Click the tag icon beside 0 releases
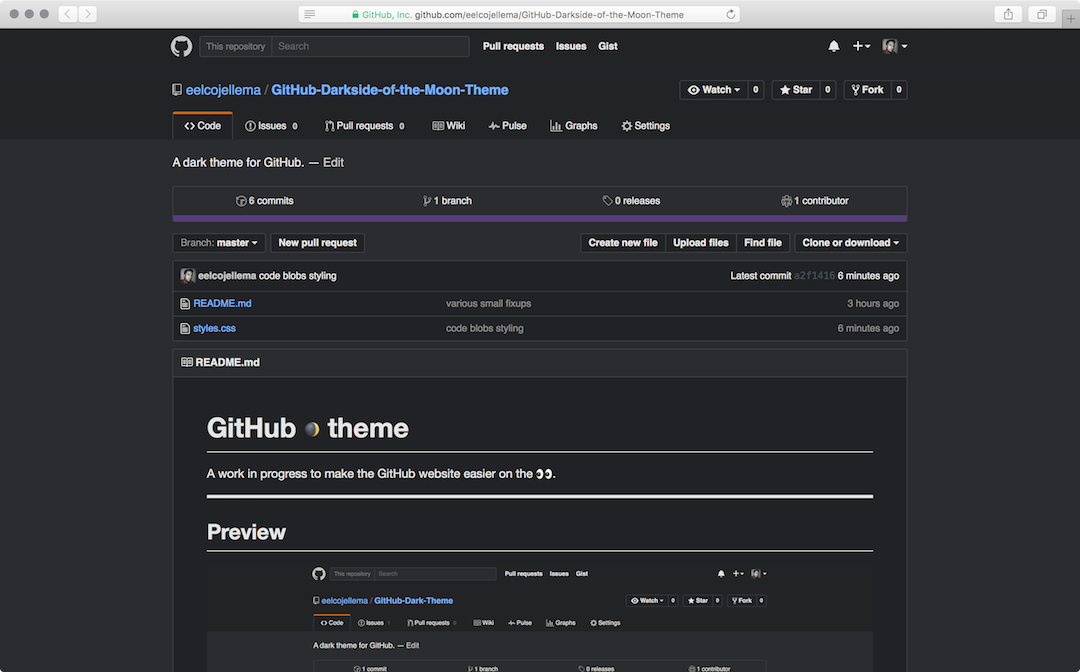 coord(608,201)
